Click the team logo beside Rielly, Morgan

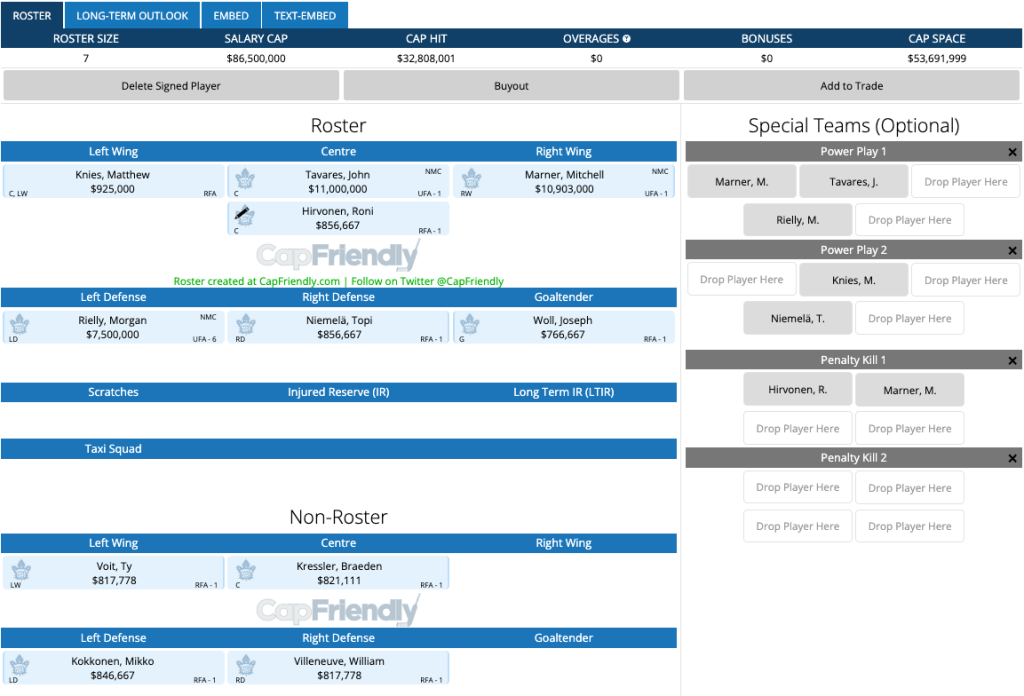(x=18, y=324)
